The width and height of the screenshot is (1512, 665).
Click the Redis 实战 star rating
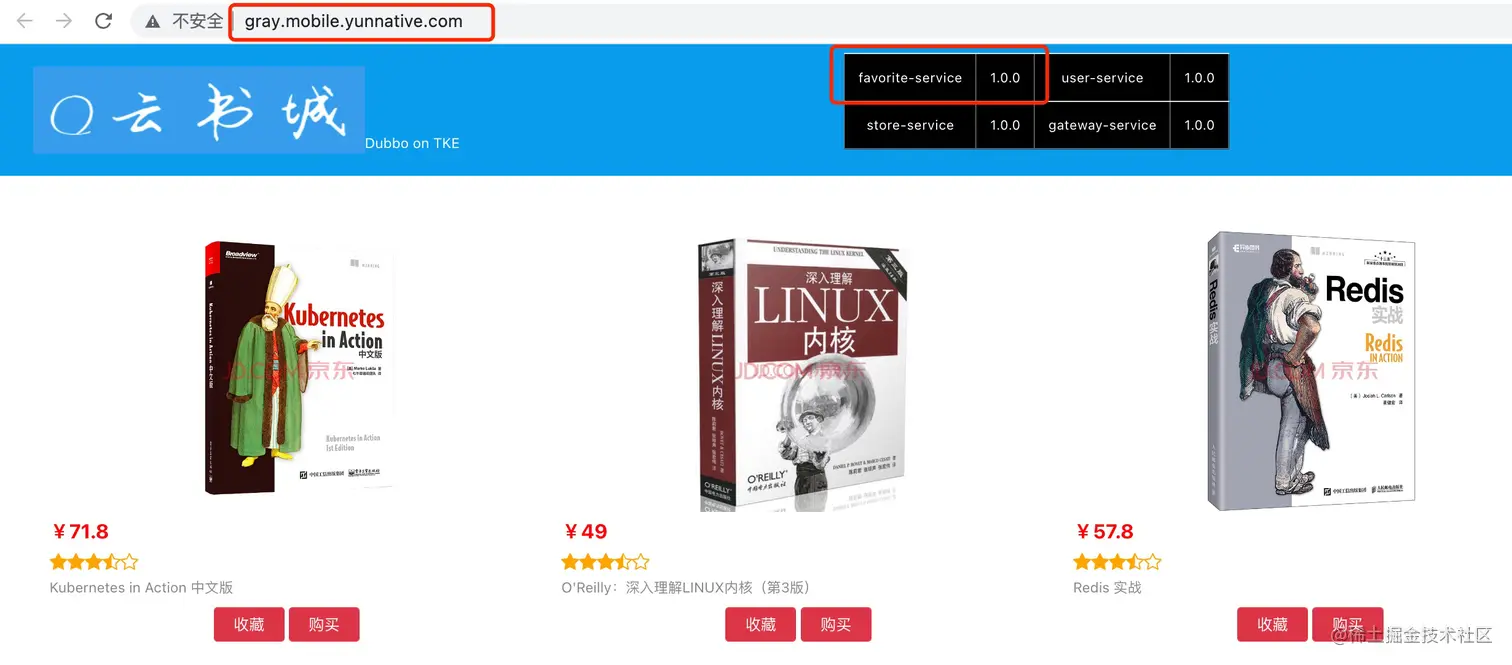point(1117,561)
